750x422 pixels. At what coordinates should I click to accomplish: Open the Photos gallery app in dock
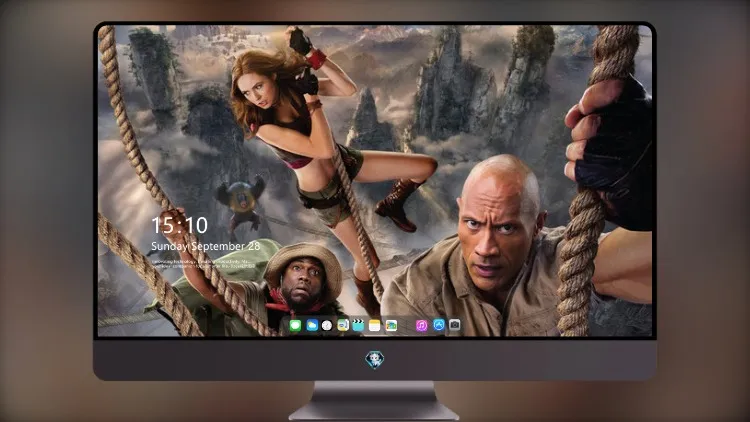coord(391,325)
